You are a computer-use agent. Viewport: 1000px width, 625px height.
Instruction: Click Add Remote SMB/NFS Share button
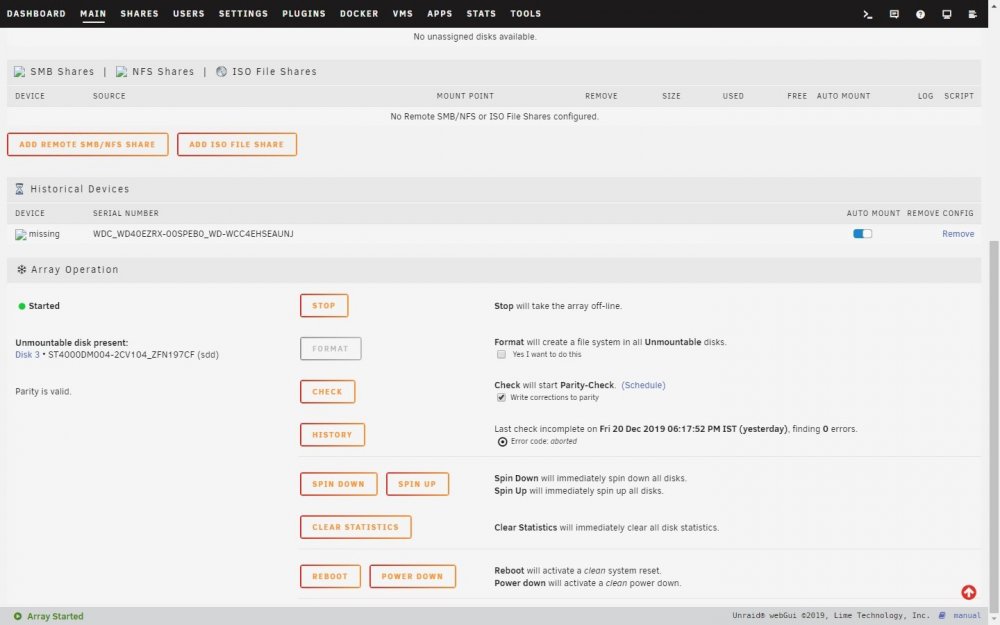pos(87,144)
